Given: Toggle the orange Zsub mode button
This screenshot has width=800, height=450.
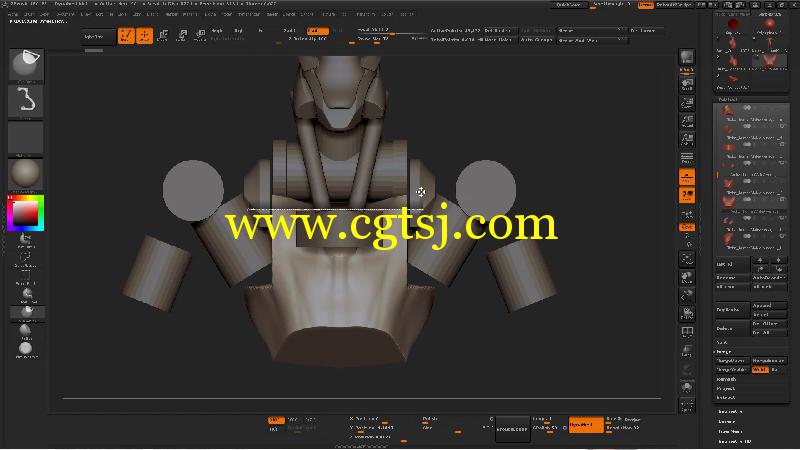Looking at the screenshot, I should tap(317, 31).
